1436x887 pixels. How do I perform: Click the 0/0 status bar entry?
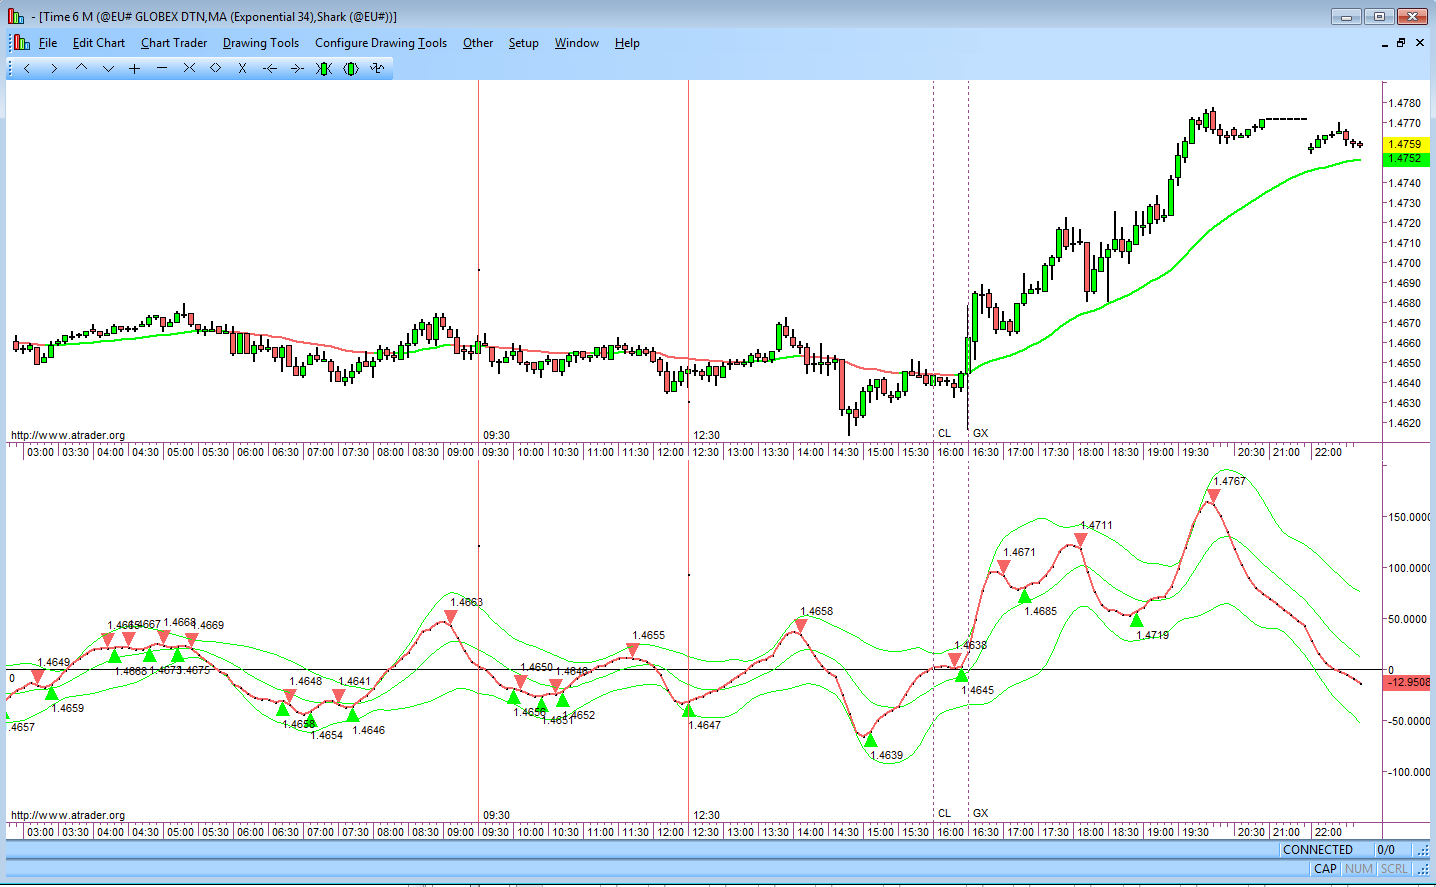pyautogui.click(x=1386, y=850)
